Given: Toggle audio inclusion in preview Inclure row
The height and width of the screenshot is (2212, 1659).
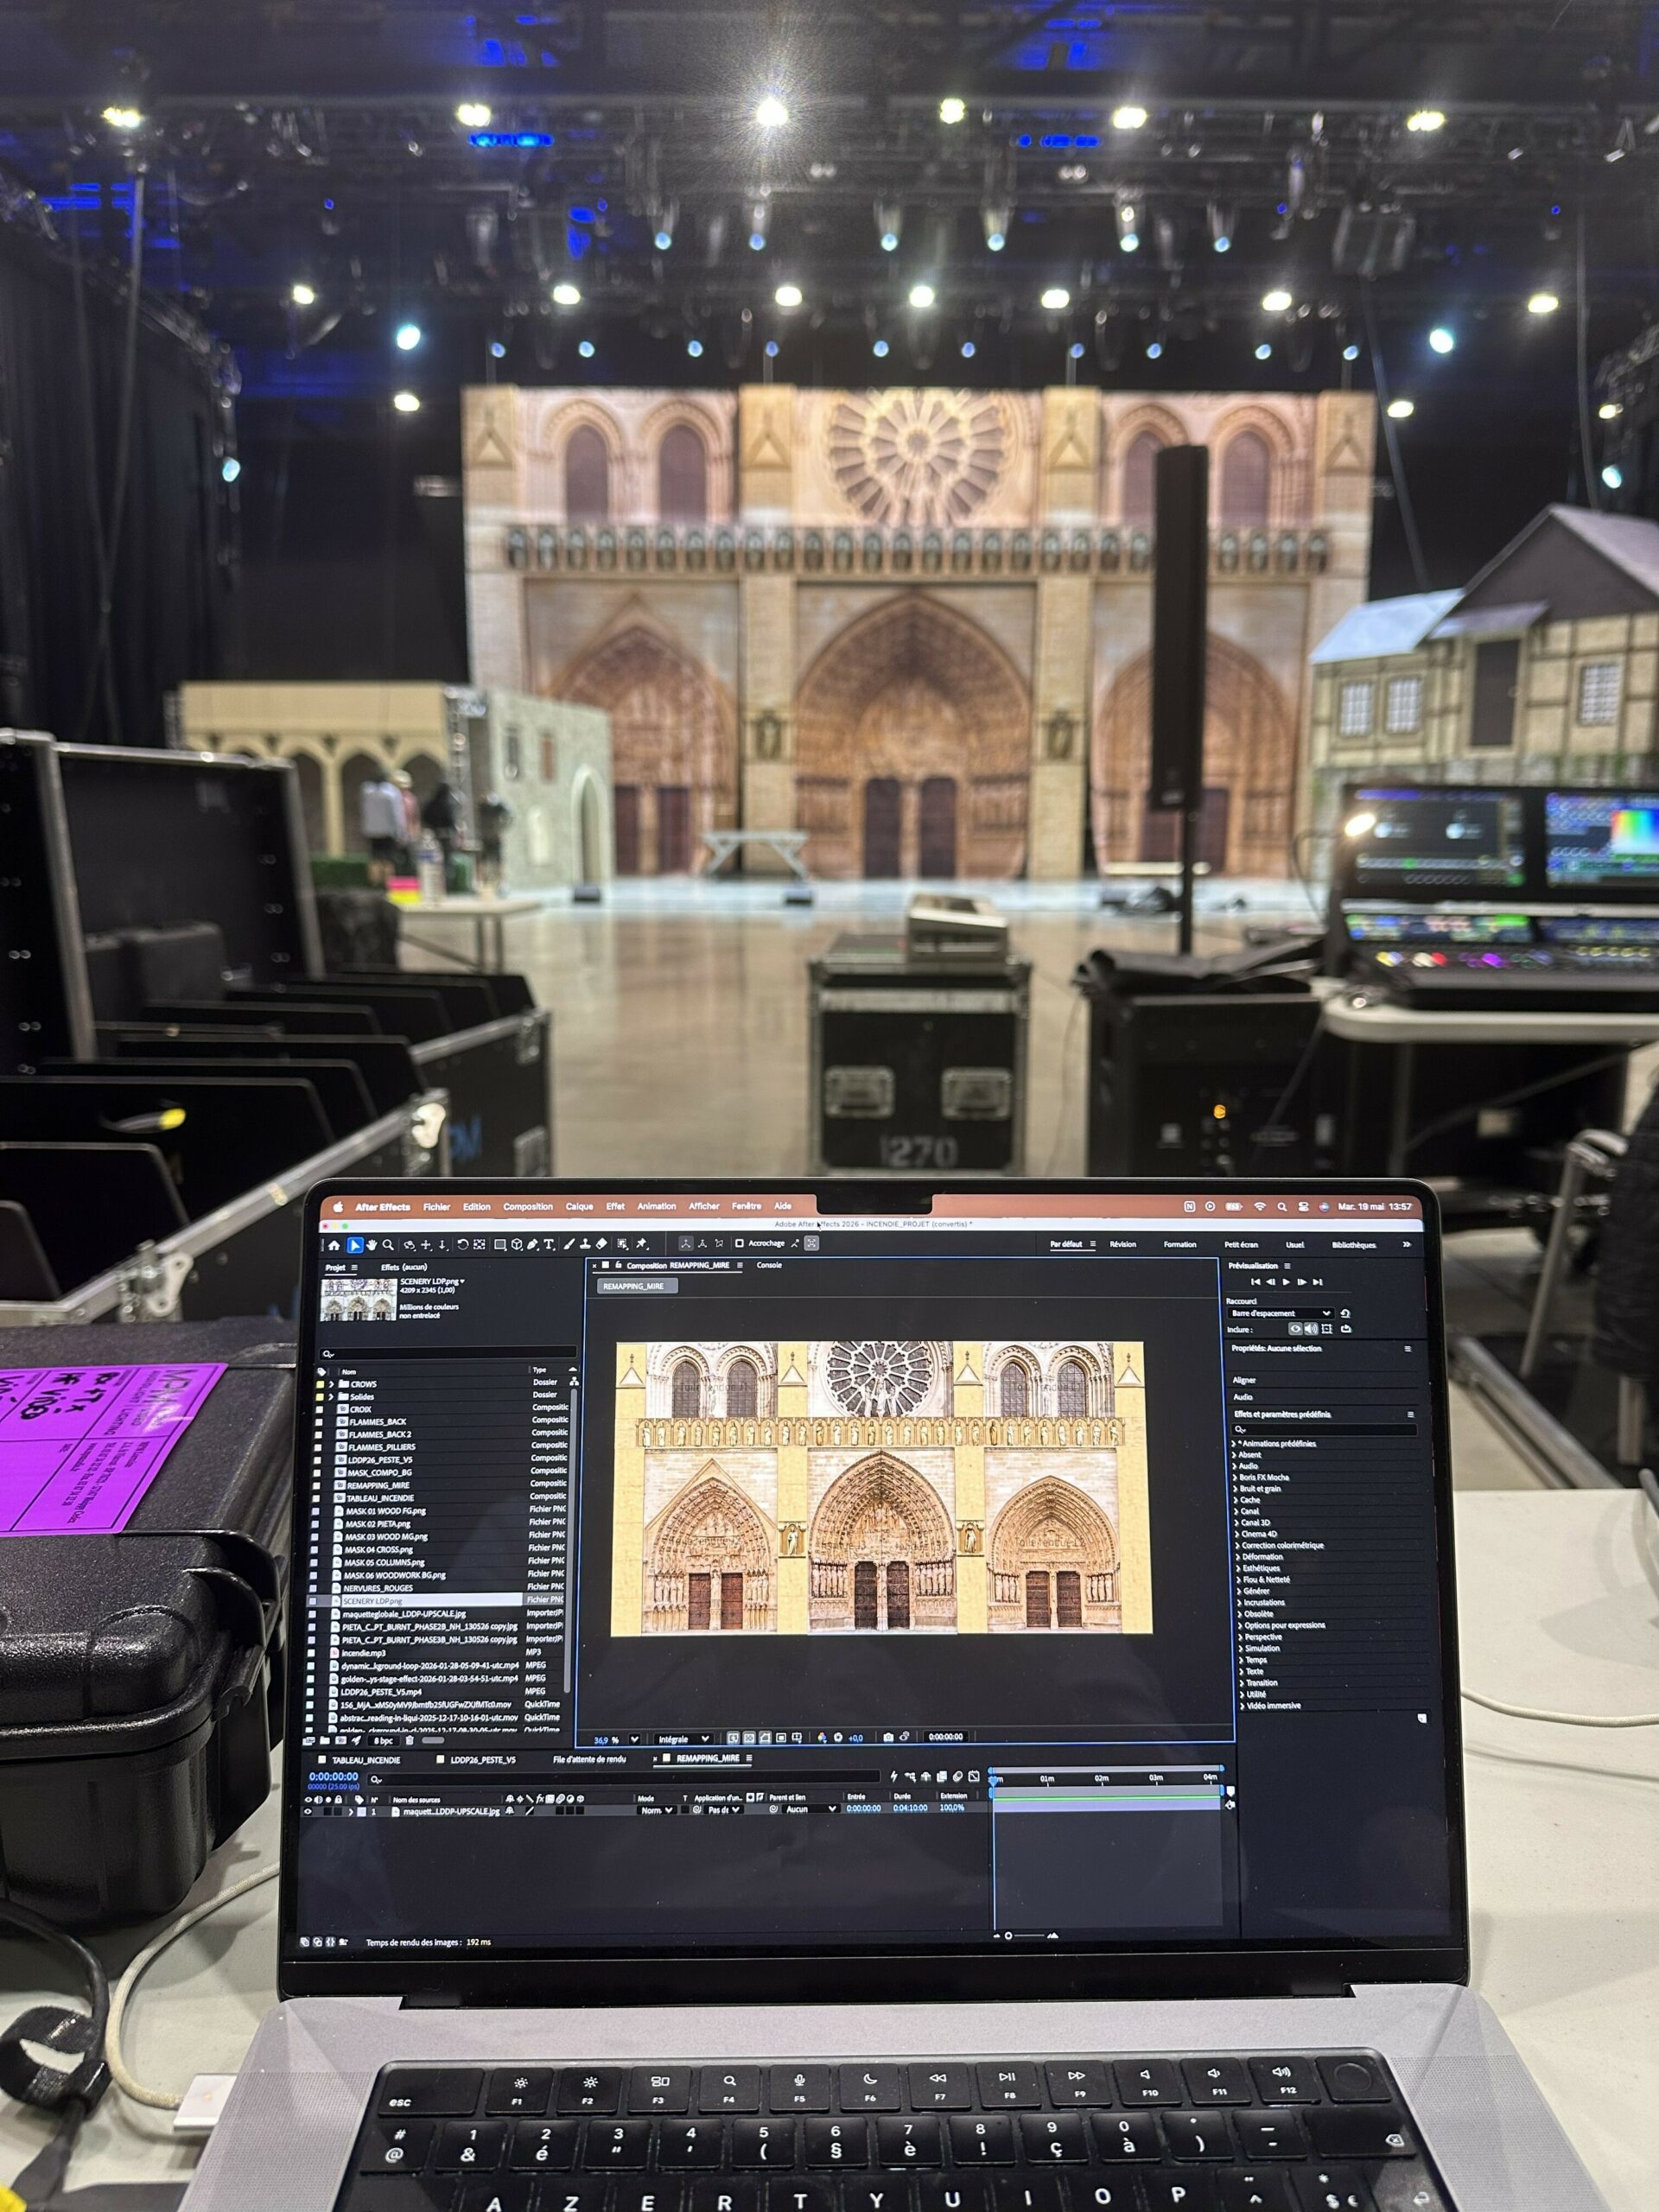Looking at the screenshot, I should tap(1310, 1329).
